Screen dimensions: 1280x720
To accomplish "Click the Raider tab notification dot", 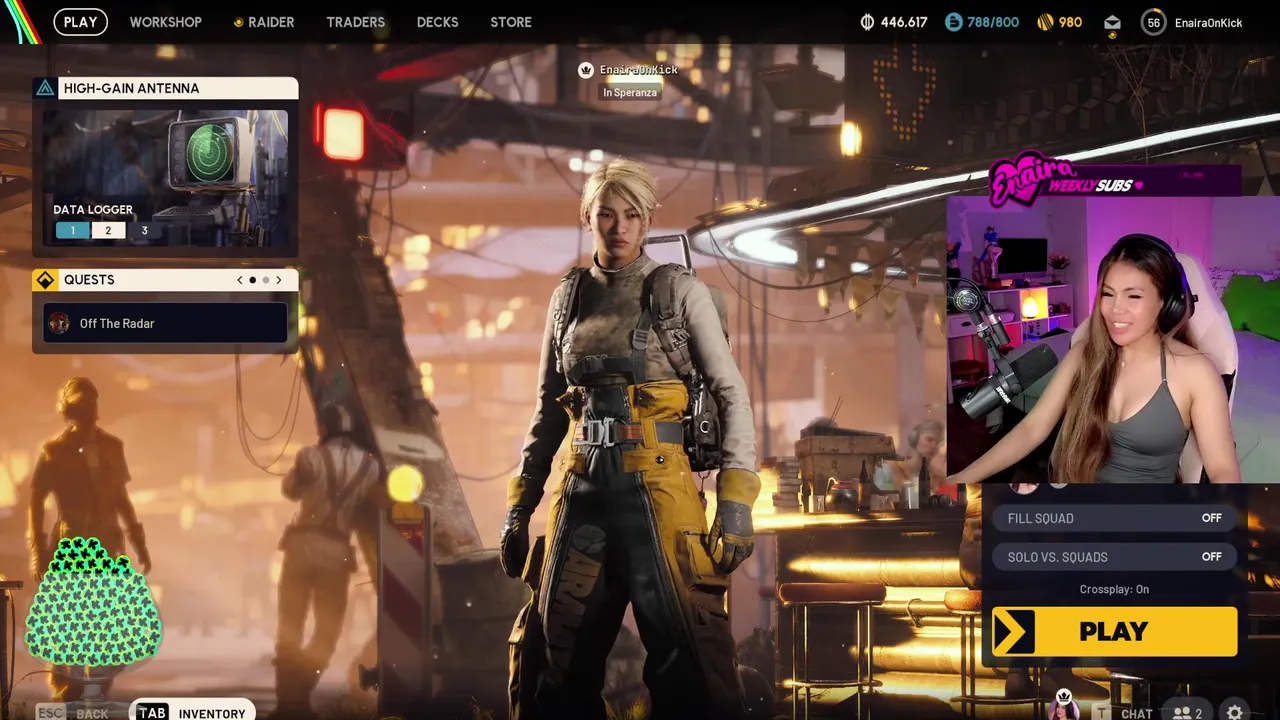I will coord(238,22).
